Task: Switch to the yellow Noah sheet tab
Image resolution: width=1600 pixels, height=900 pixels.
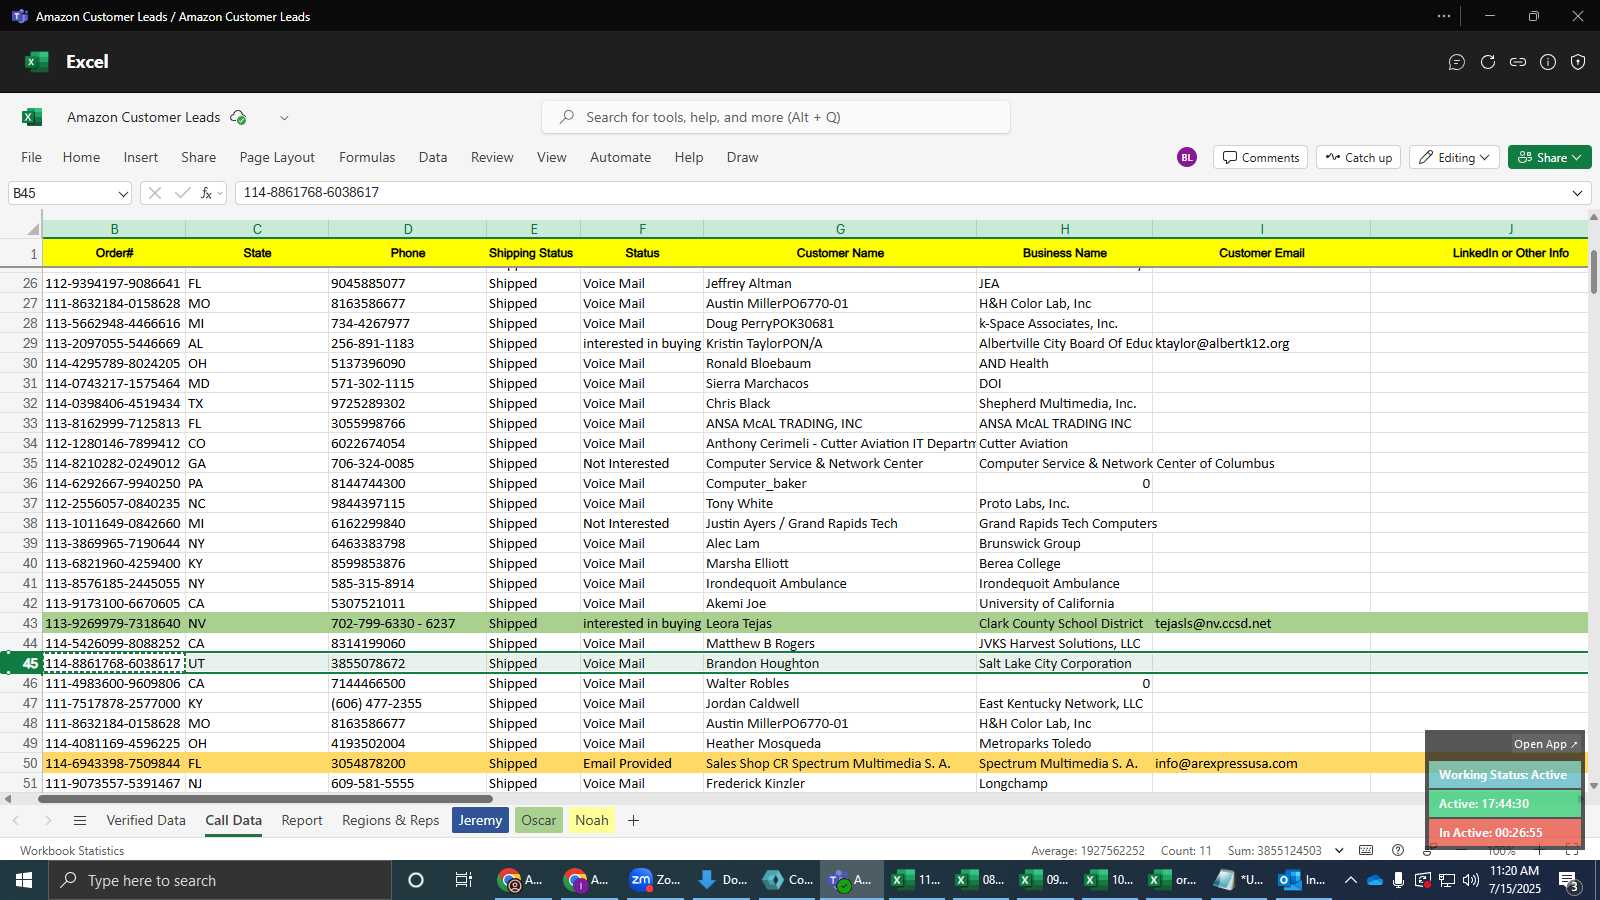Action: tap(592, 820)
